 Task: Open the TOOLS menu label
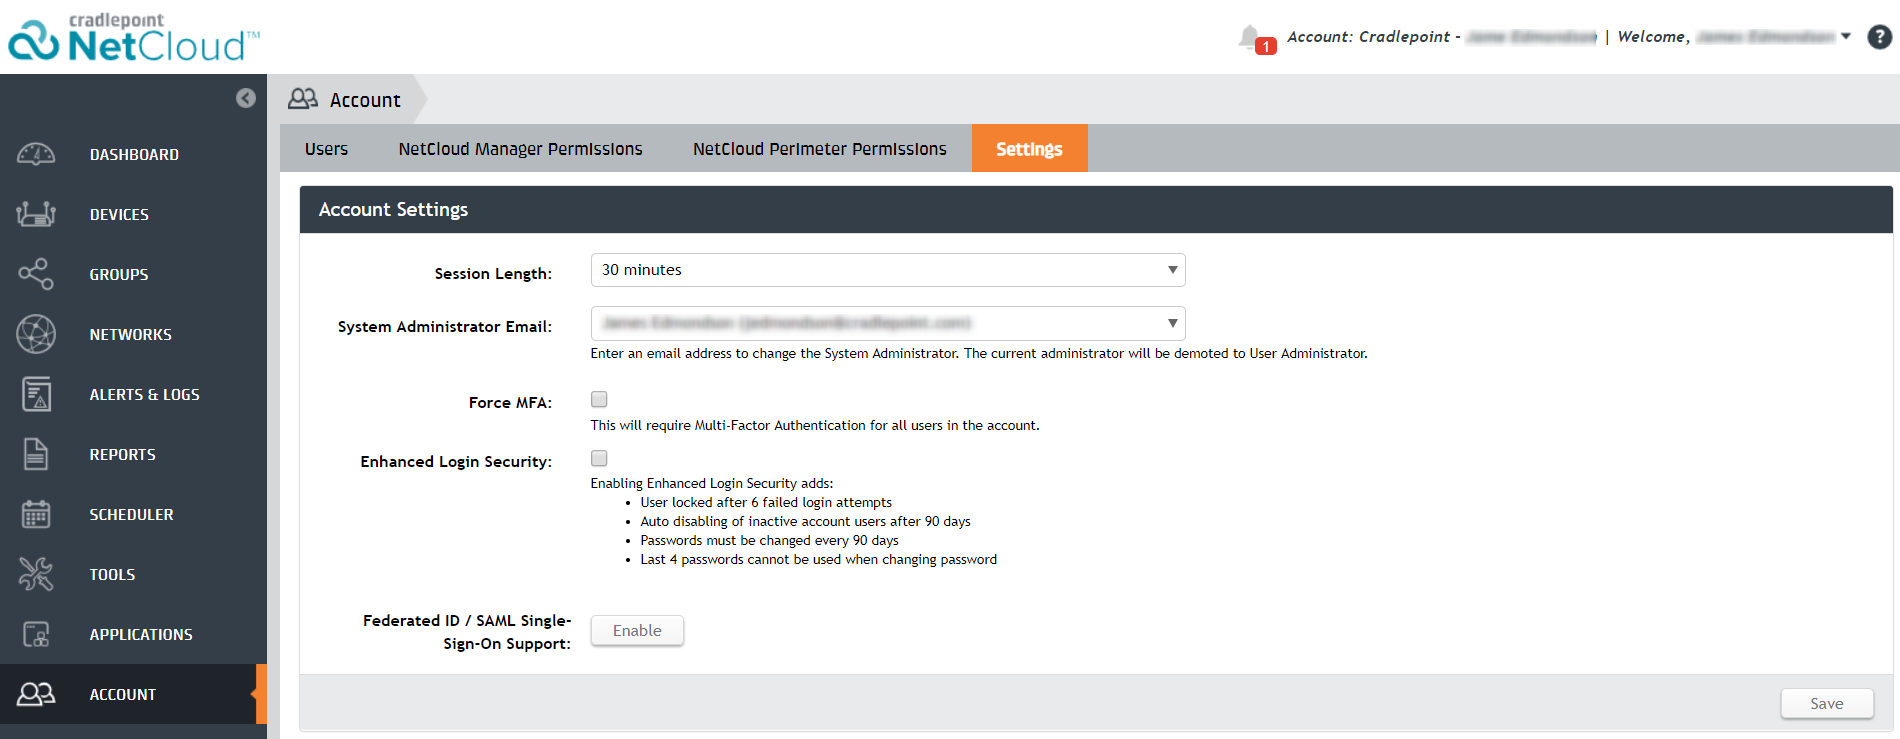[x=112, y=575]
